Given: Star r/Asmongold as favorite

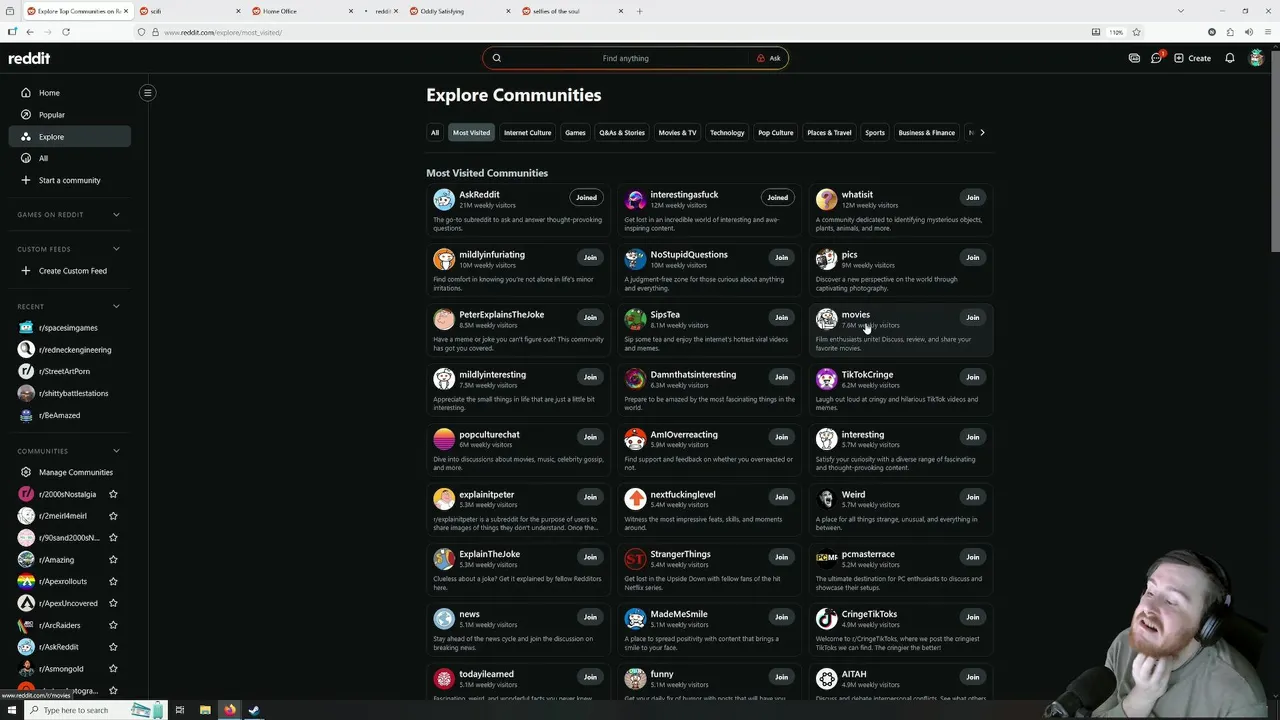Looking at the screenshot, I should 113,669.
